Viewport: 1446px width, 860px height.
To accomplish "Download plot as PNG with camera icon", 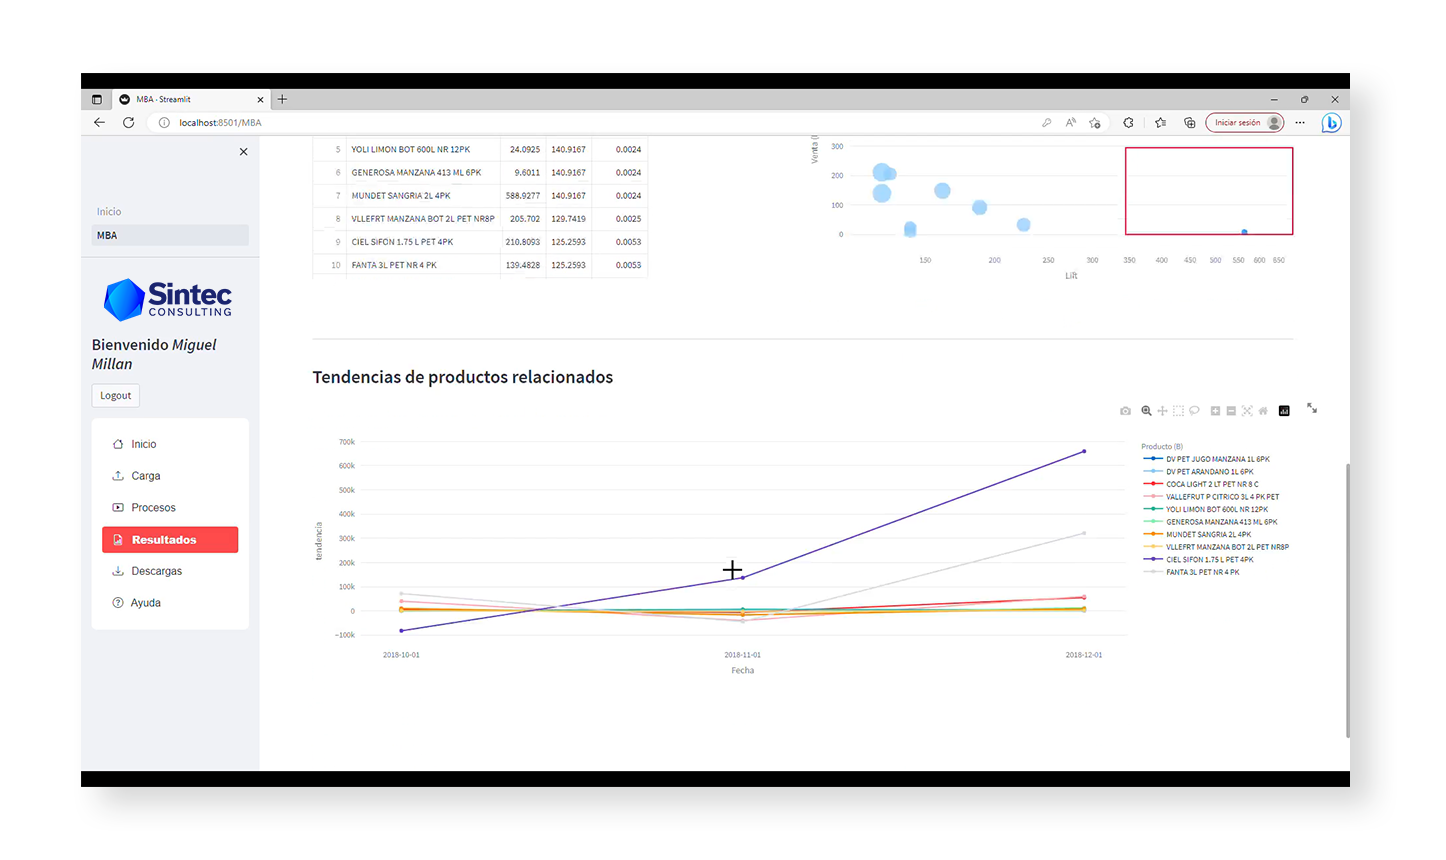I will [1125, 411].
